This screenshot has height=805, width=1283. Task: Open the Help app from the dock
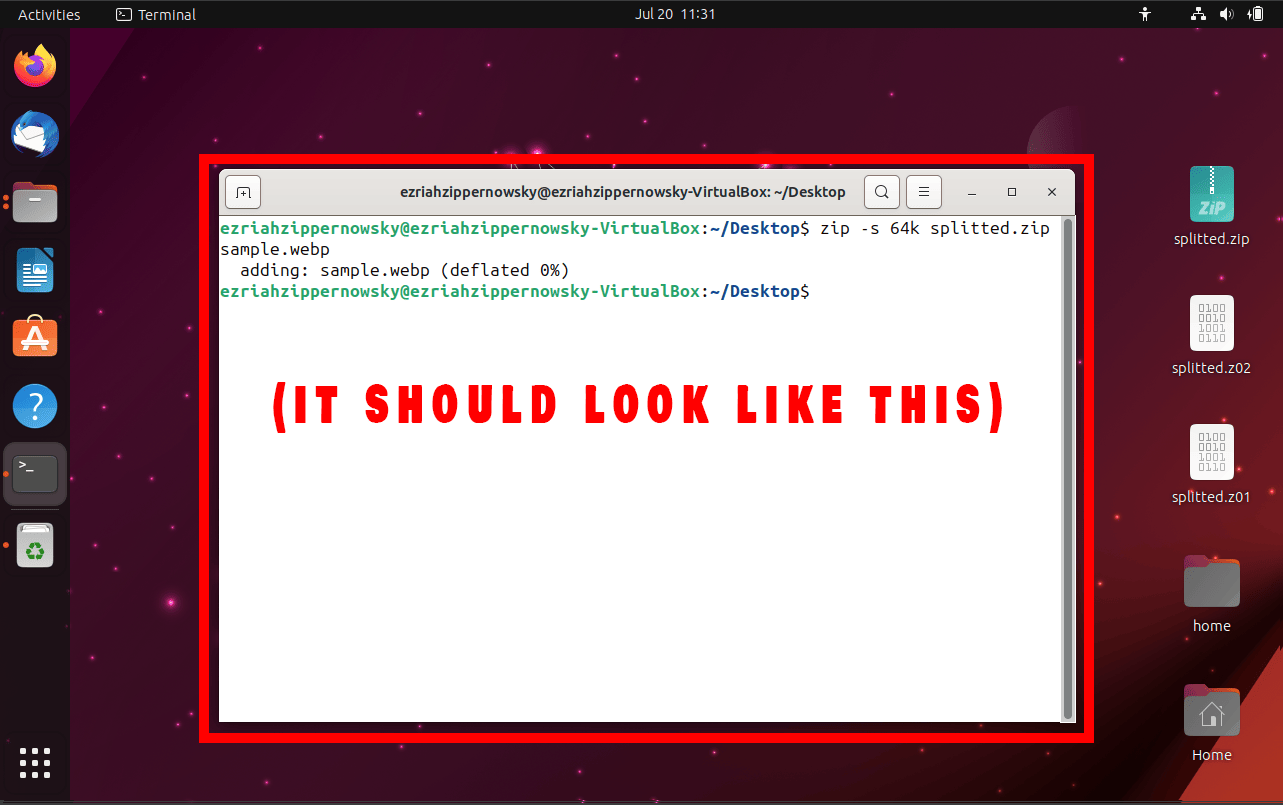pos(35,405)
